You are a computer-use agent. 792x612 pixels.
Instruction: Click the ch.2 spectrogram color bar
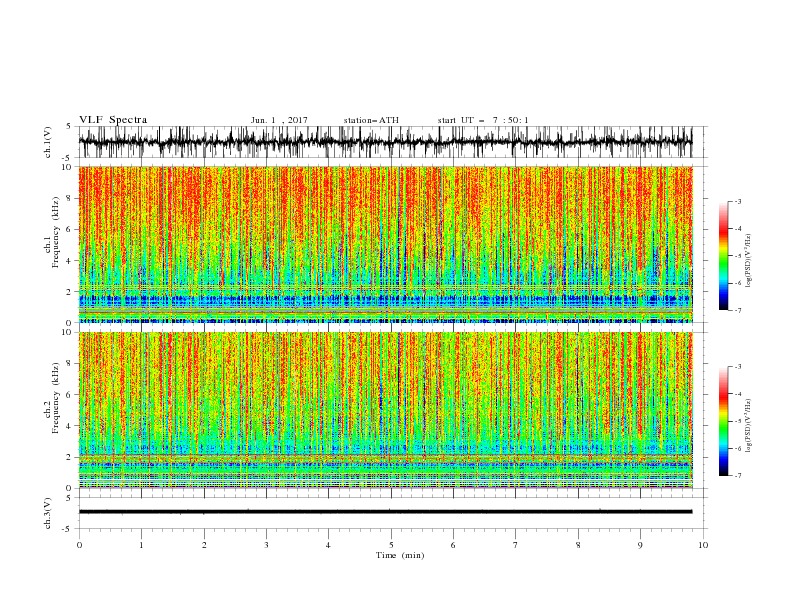coord(723,421)
